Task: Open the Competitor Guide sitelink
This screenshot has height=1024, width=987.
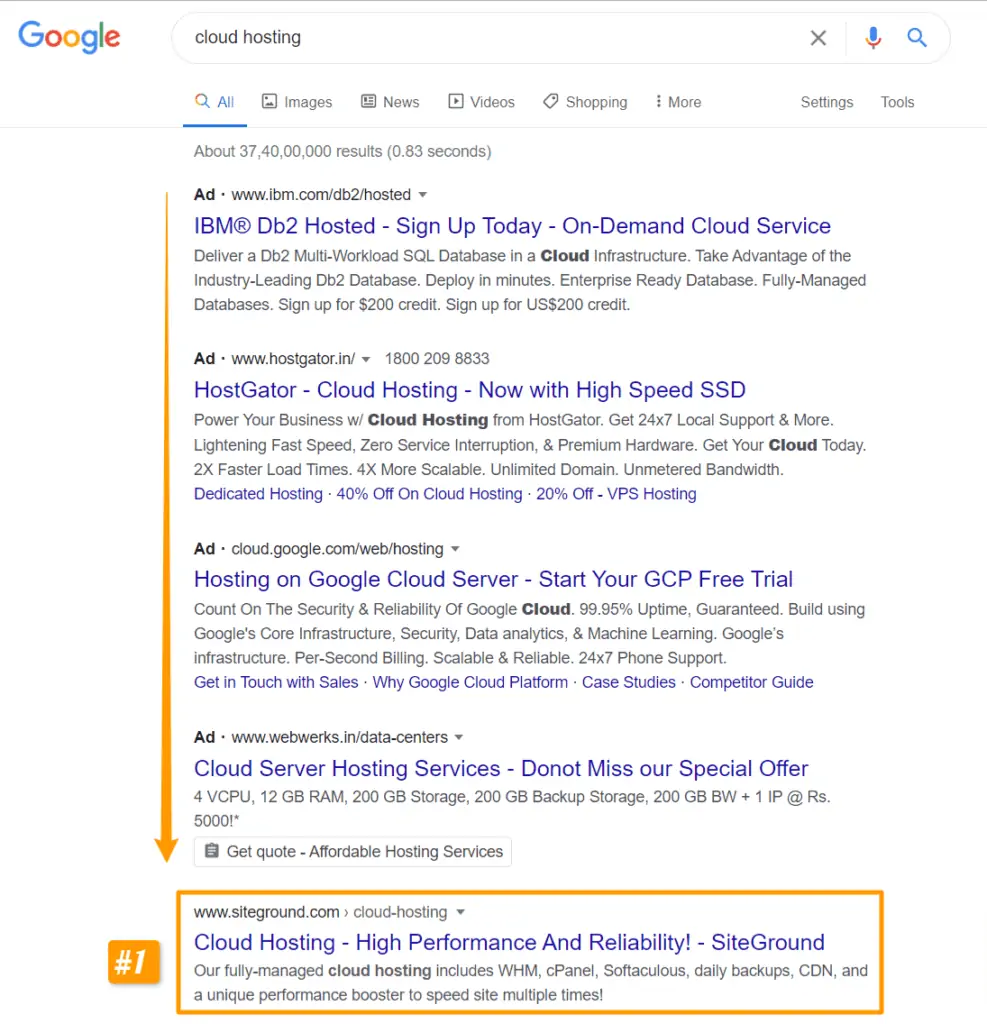Action: [x=751, y=682]
